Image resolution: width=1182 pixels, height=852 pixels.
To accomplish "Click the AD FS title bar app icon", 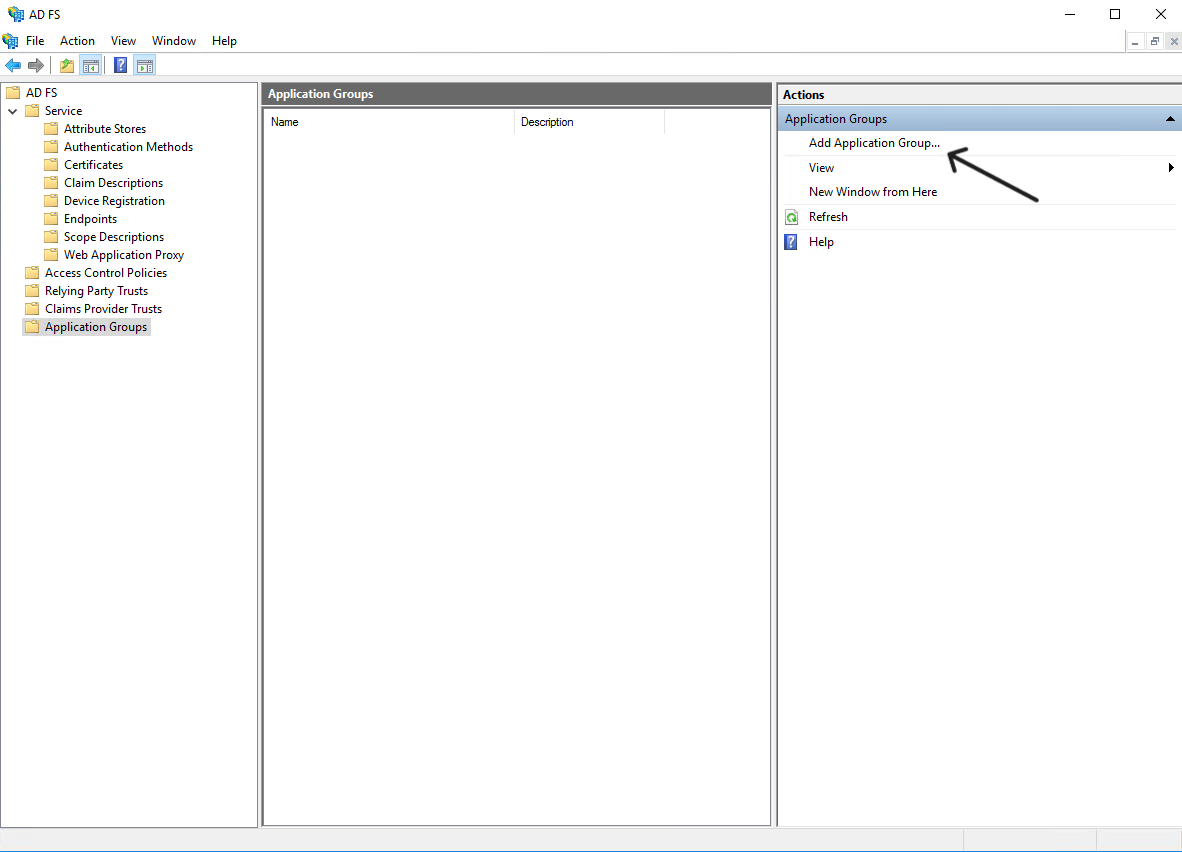I will tap(15, 14).
